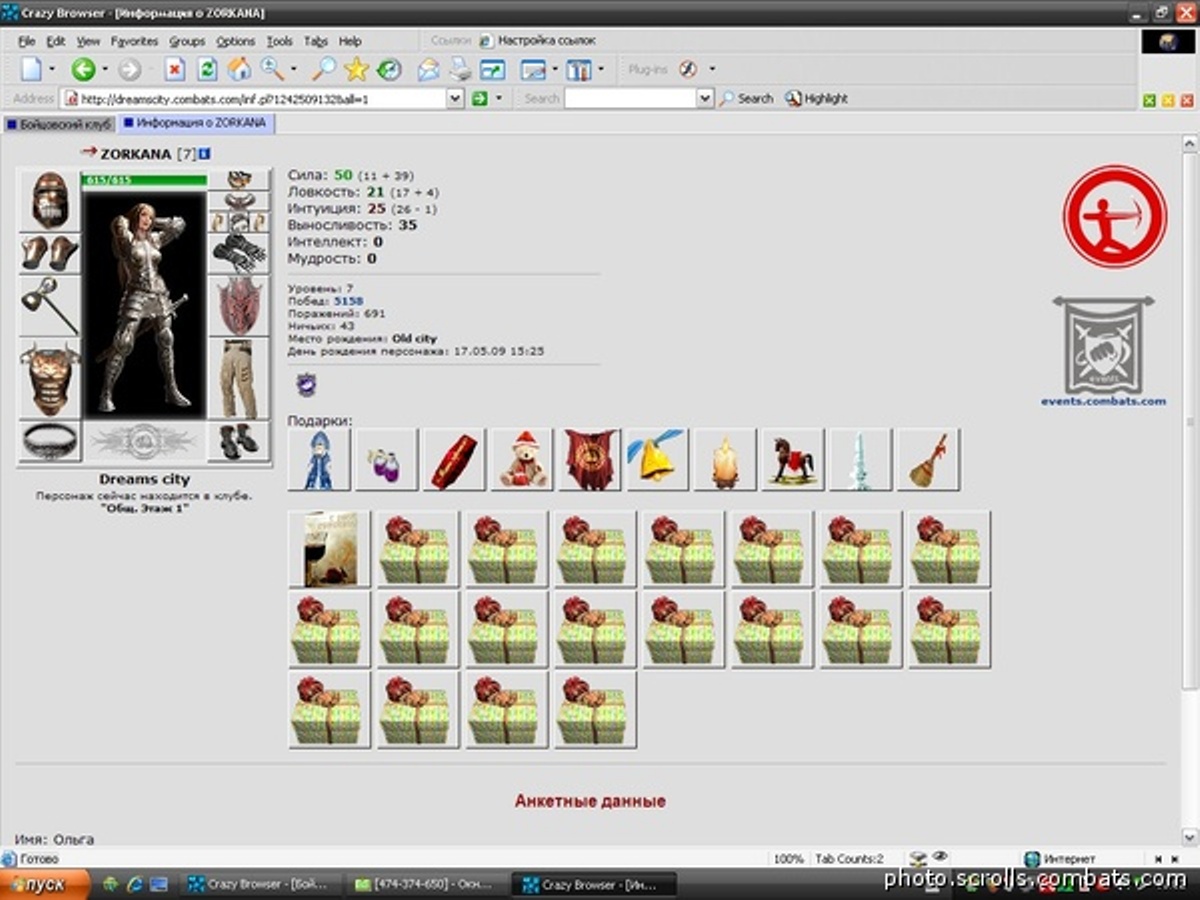The image size is (1200, 900).
Task: Click the Search button
Action: [x=747, y=98]
